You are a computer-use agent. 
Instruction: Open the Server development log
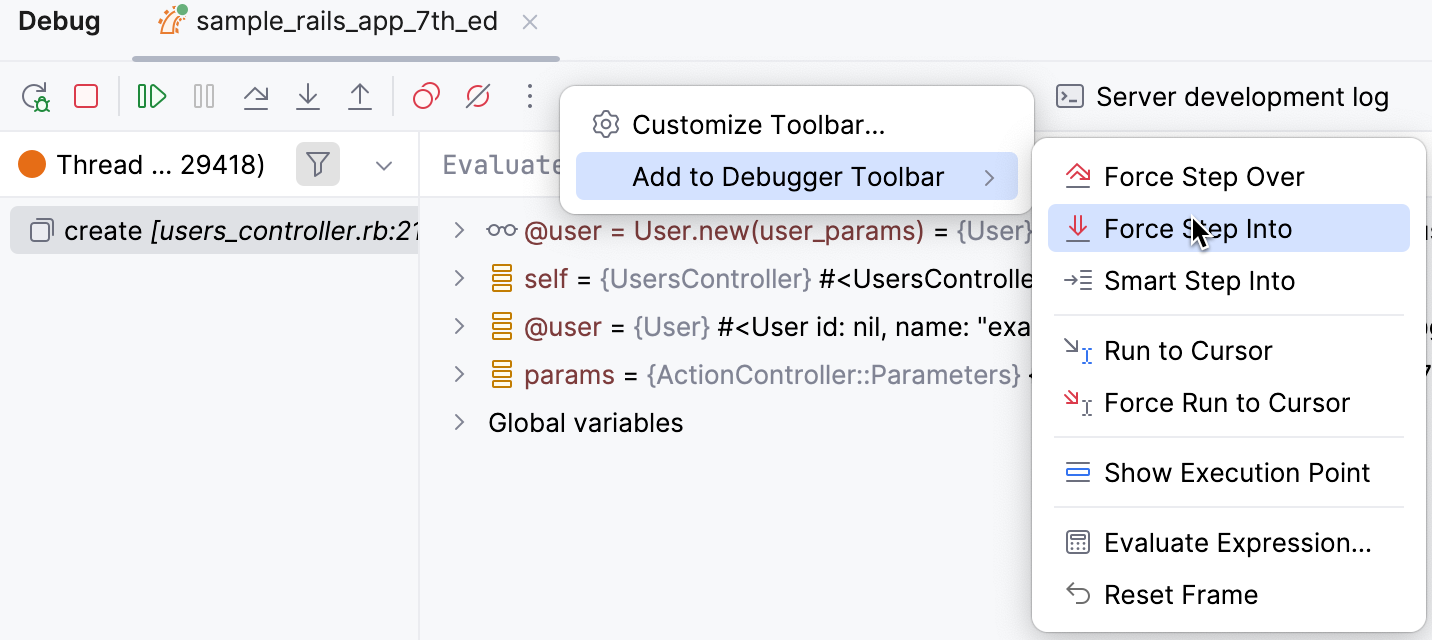pos(1240,96)
